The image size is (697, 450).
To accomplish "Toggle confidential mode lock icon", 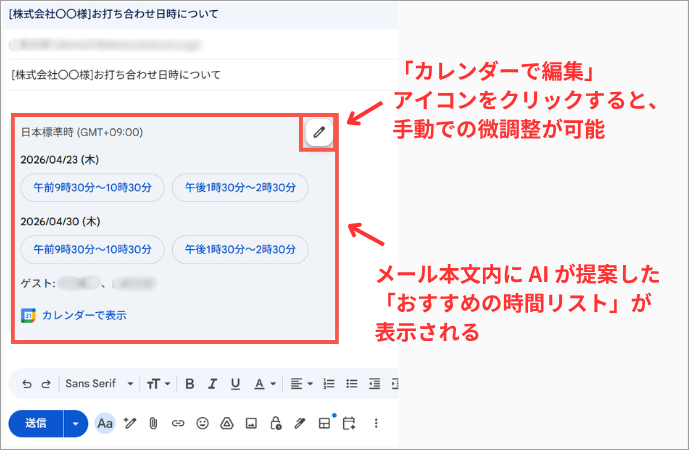I will [x=275, y=424].
